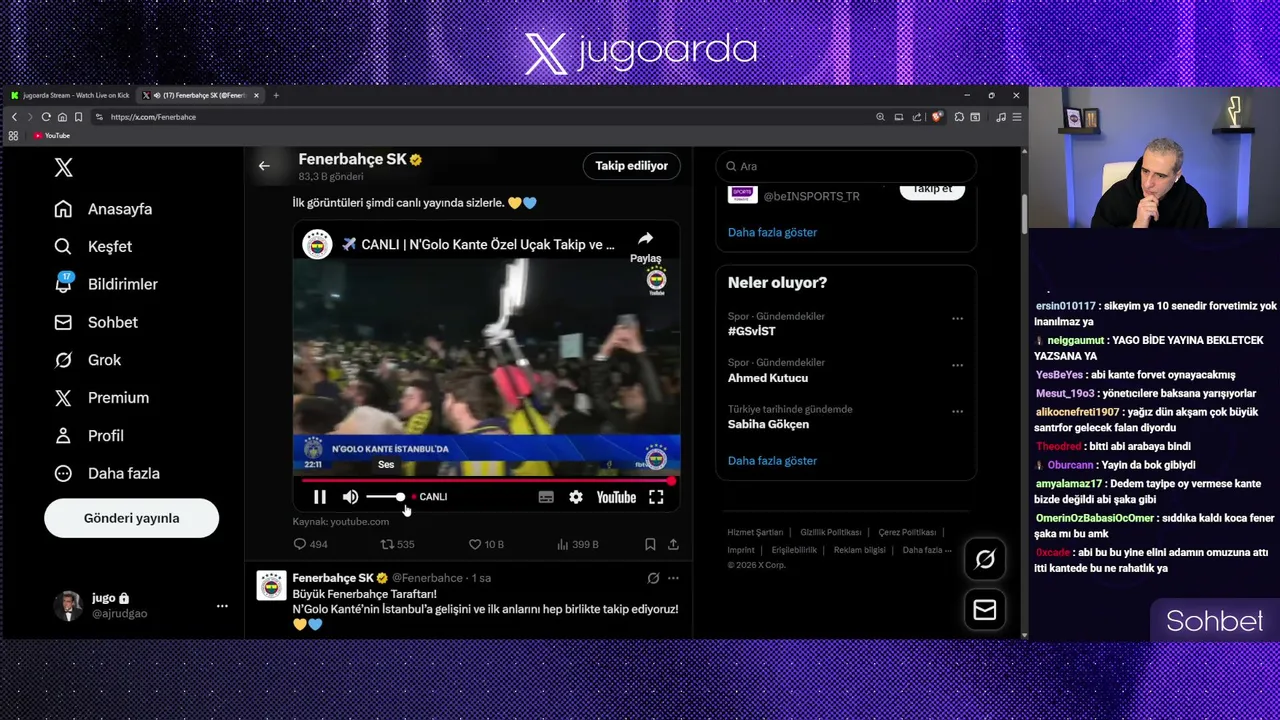Open options for Ahmed Kutucu trend
The image size is (1280, 720).
(957, 365)
